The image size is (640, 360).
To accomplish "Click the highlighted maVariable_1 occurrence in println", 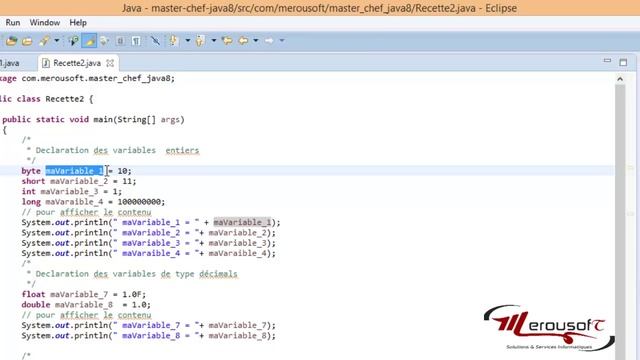I will pyautogui.click(x=242, y=222).
